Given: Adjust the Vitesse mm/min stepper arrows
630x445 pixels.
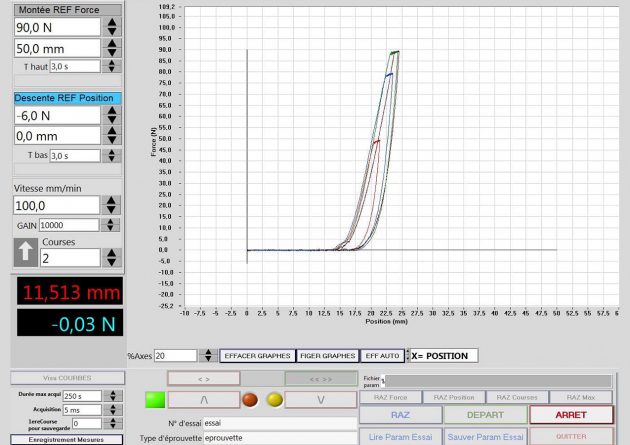Looking at the screenshot, I should click(112, 204).
